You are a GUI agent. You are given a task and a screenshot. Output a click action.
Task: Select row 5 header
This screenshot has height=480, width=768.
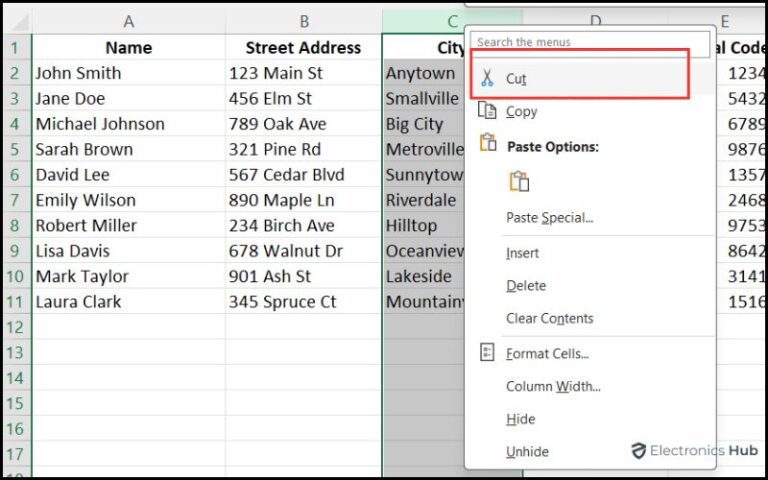coord(16,149)
